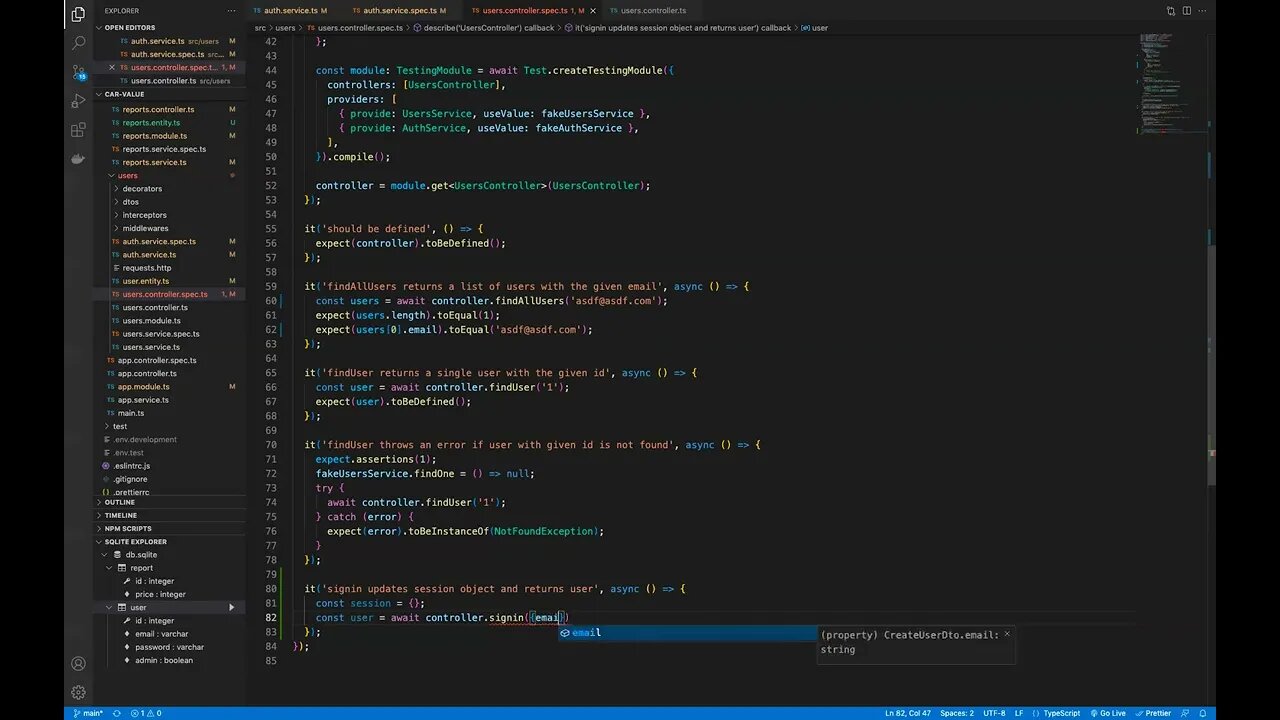Open Source Control view with 15 badge
This screenshot has height=720, width=1280.
tap(78, 72)
